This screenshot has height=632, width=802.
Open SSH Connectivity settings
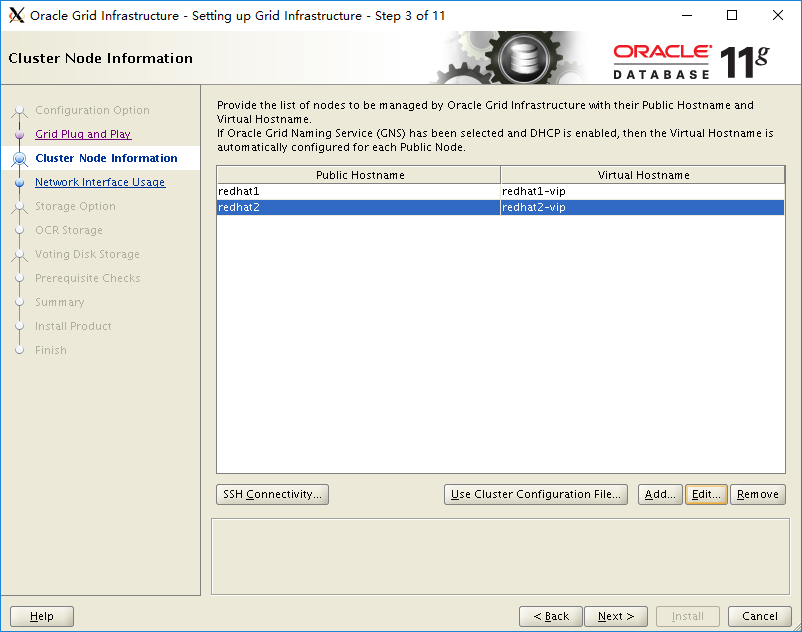pyautogui.click(x=272, y=494)
